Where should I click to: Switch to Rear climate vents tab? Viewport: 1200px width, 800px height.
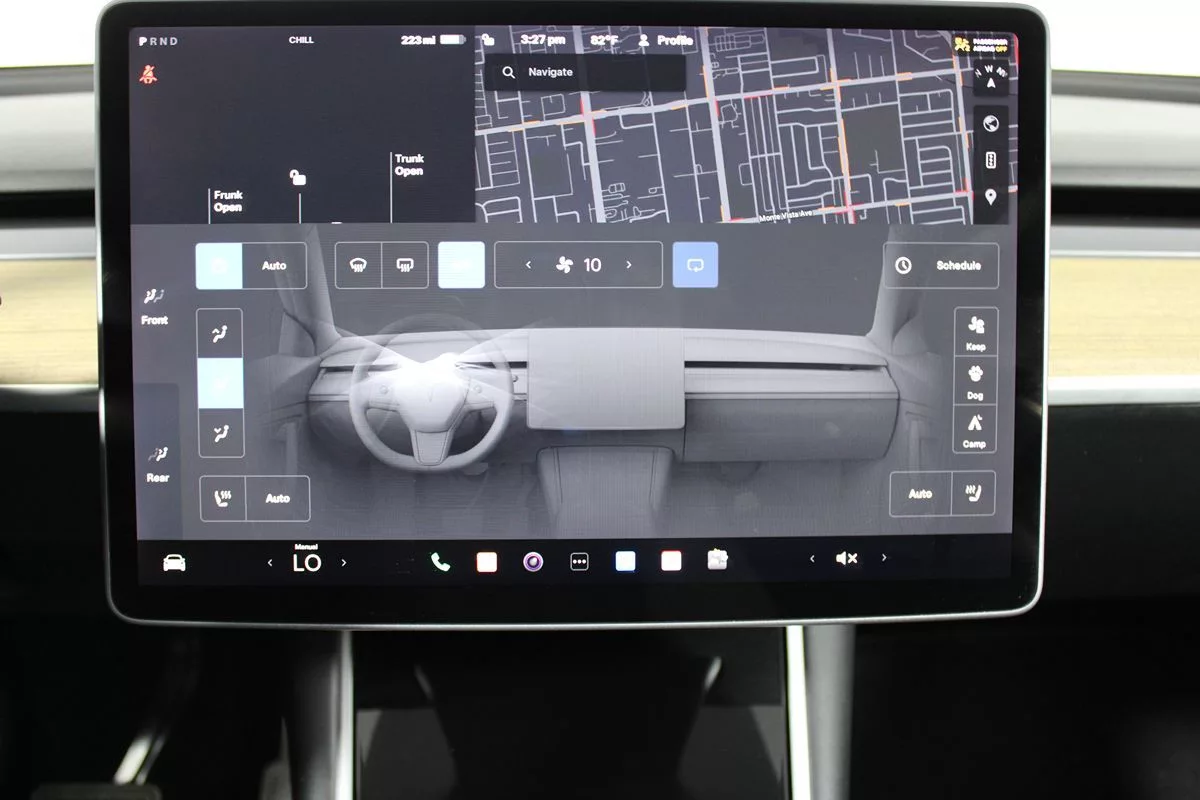pos(157,463)
